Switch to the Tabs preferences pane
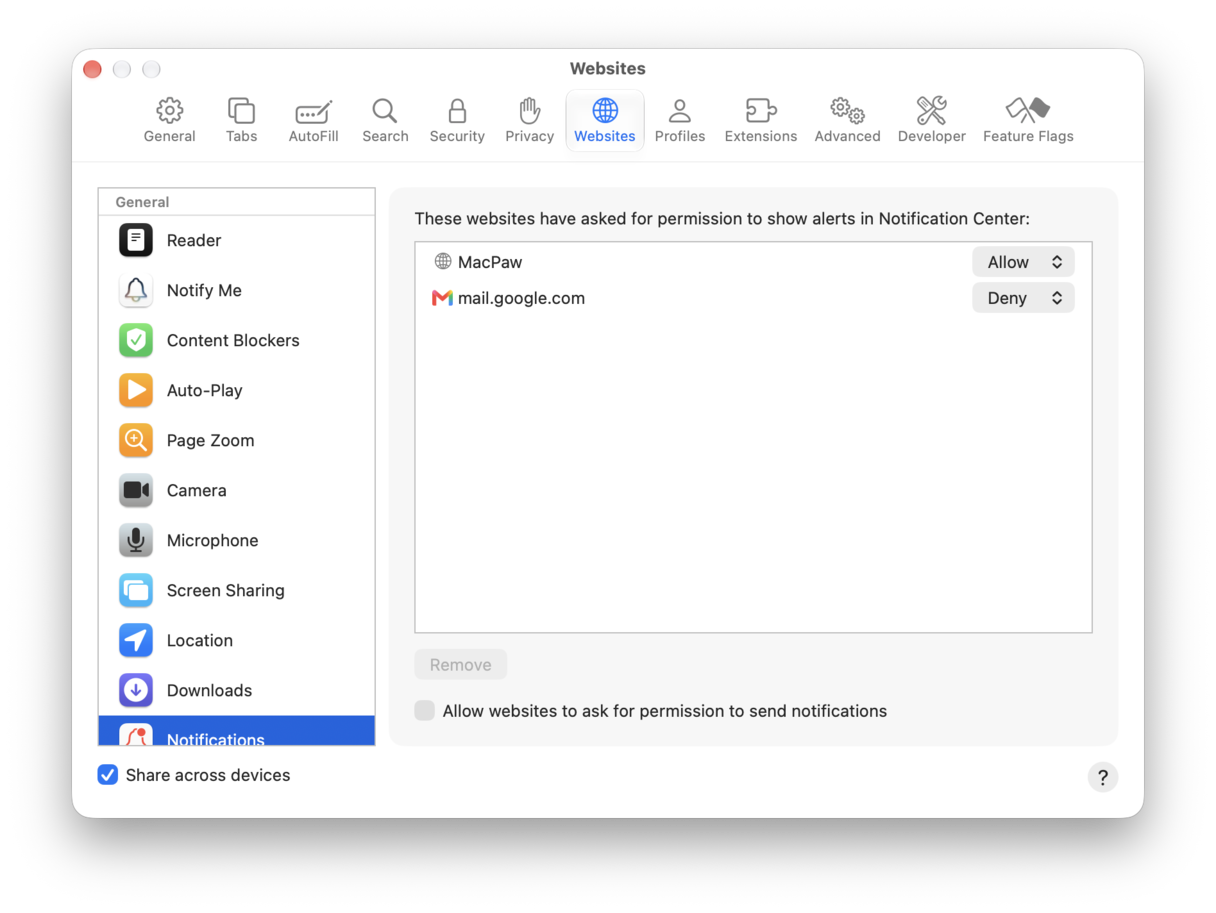Viewport: 1216px width, 913px height. pos(241,121)
